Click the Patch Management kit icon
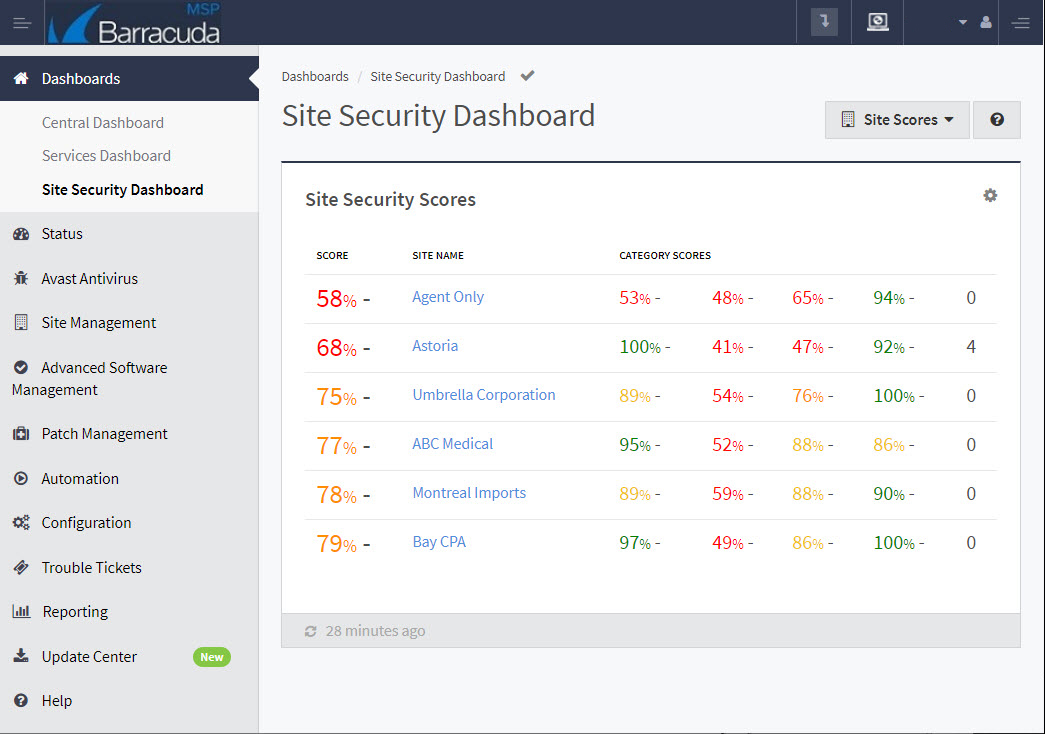This screenshot has width=1045, height=734. pos(21,434)
